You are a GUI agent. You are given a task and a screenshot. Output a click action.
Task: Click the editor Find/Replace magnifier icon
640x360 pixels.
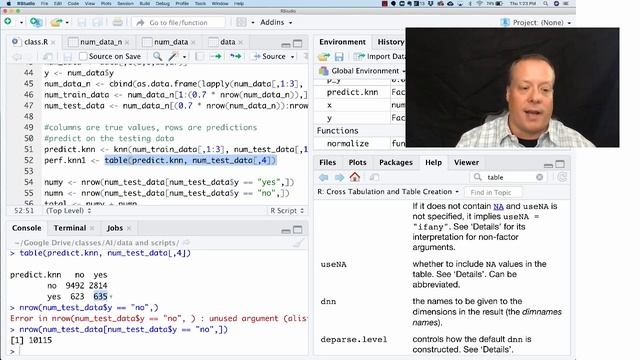[x=157, y=56]
